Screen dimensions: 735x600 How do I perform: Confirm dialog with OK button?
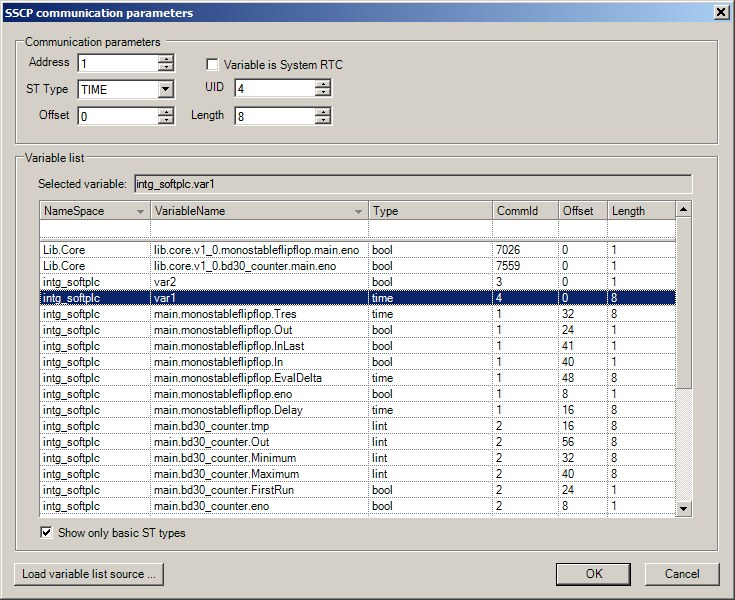click(x=594, y=574)
